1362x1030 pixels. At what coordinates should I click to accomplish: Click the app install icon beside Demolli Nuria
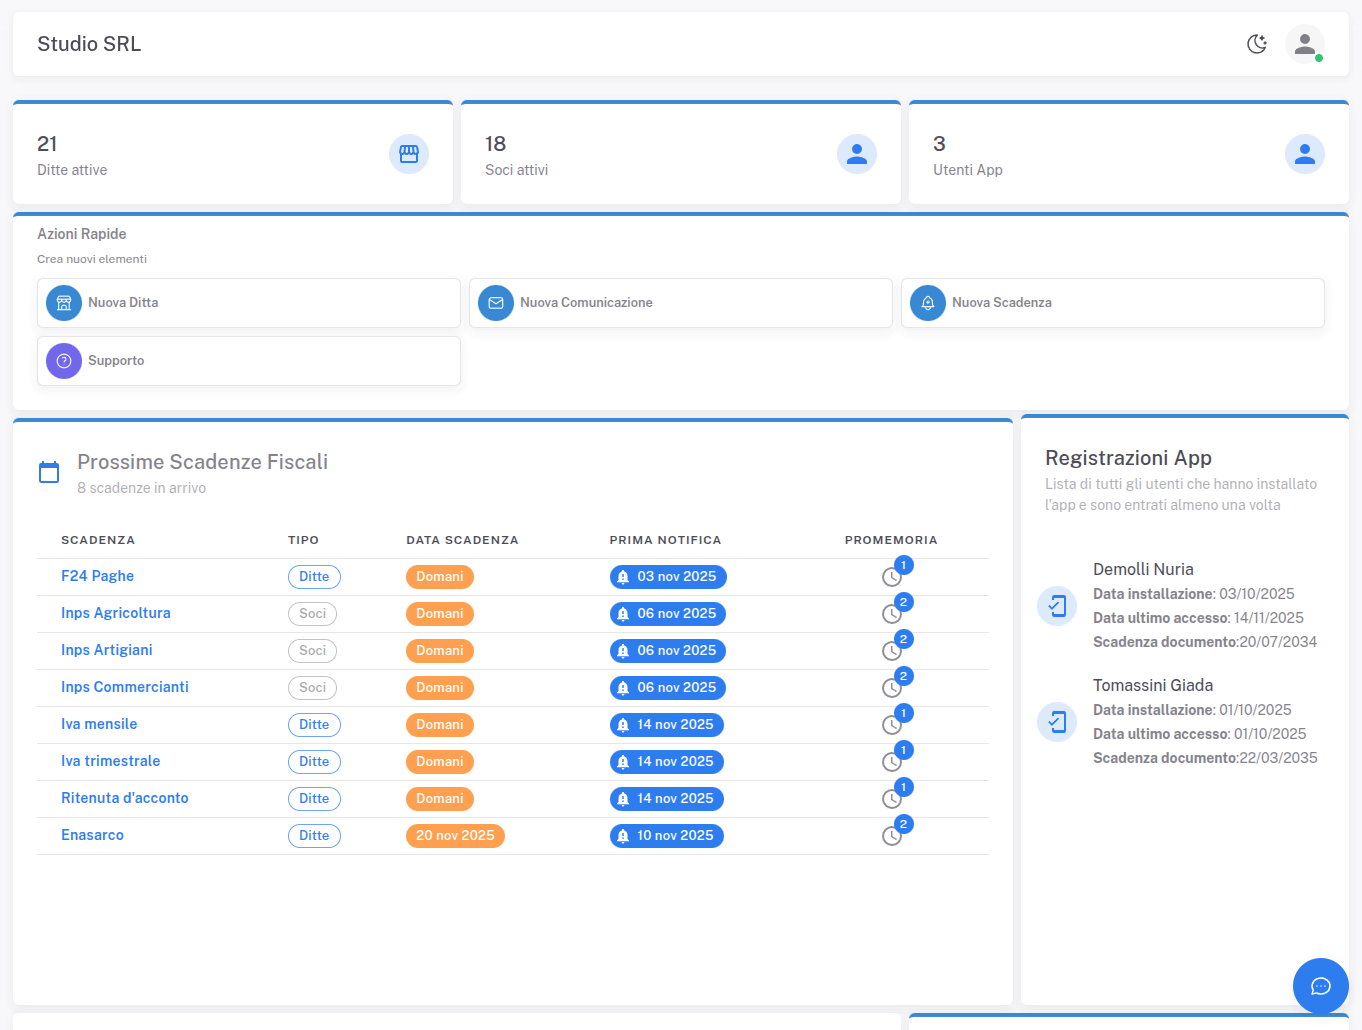tap(1057, 606)
